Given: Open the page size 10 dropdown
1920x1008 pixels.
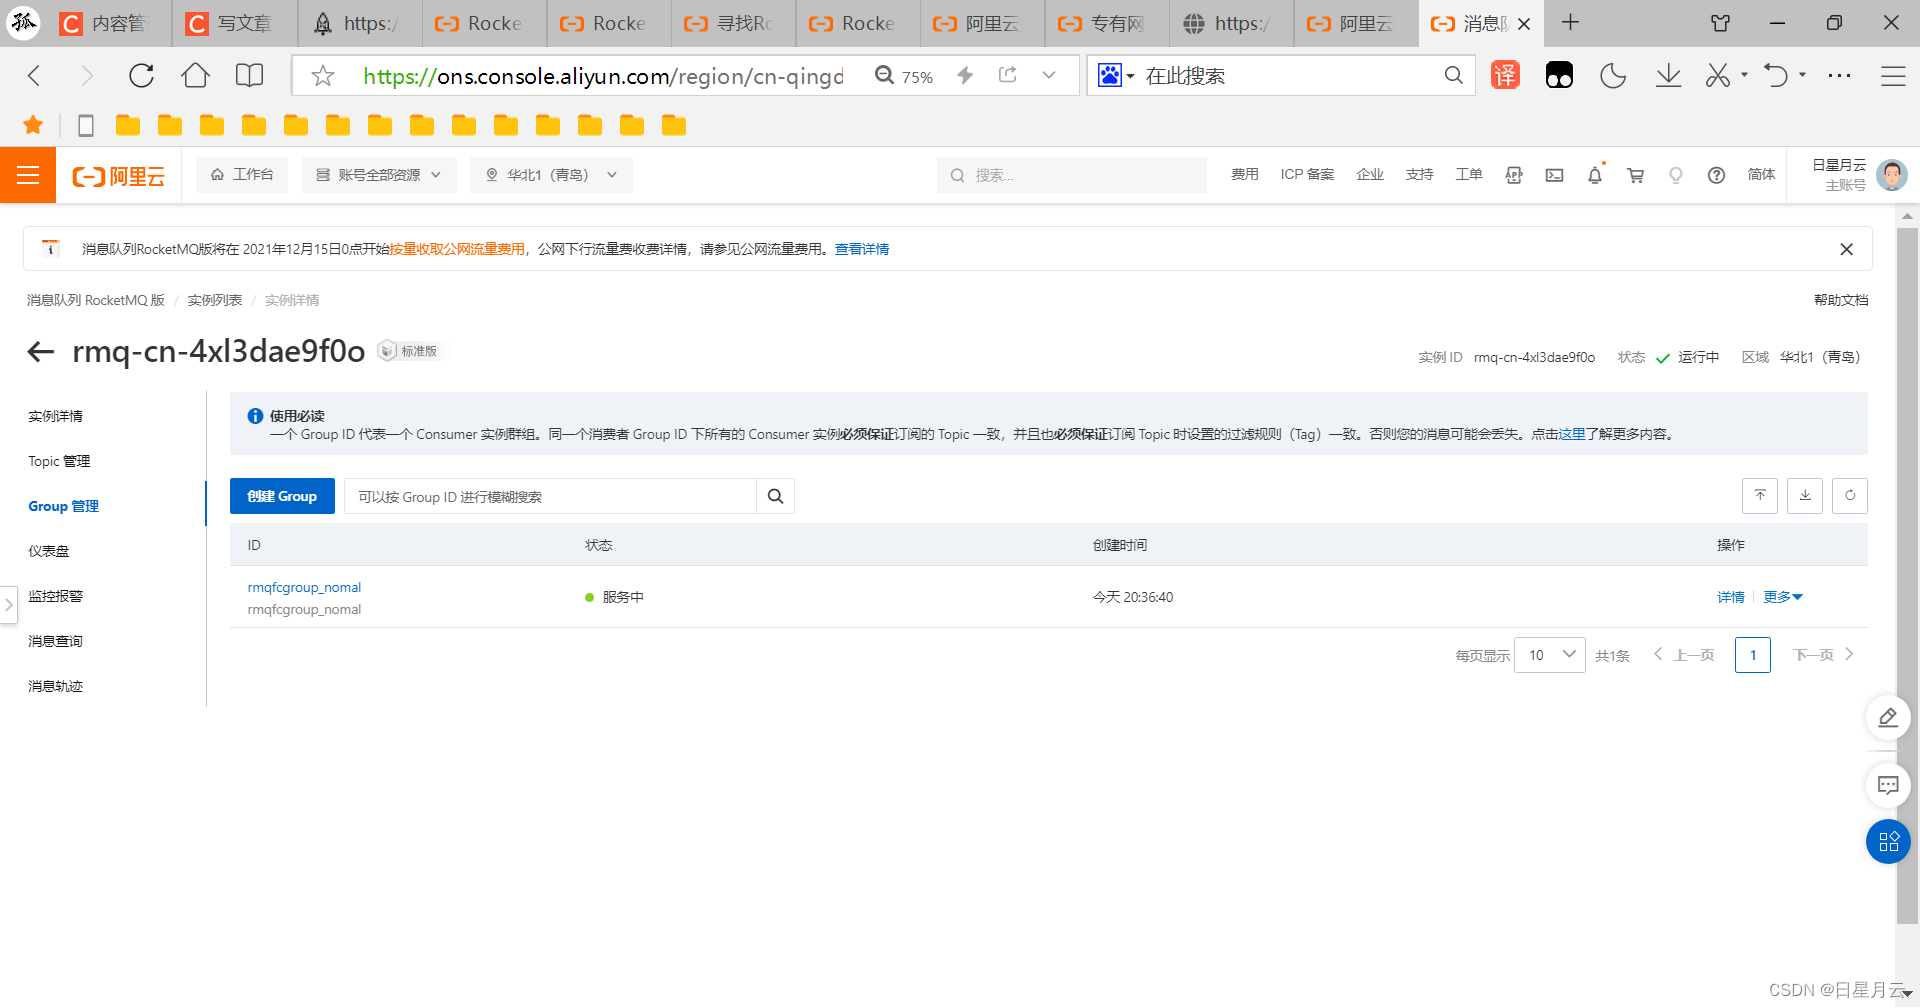Looking at the screenshot, I should [x=1549, y=655].
